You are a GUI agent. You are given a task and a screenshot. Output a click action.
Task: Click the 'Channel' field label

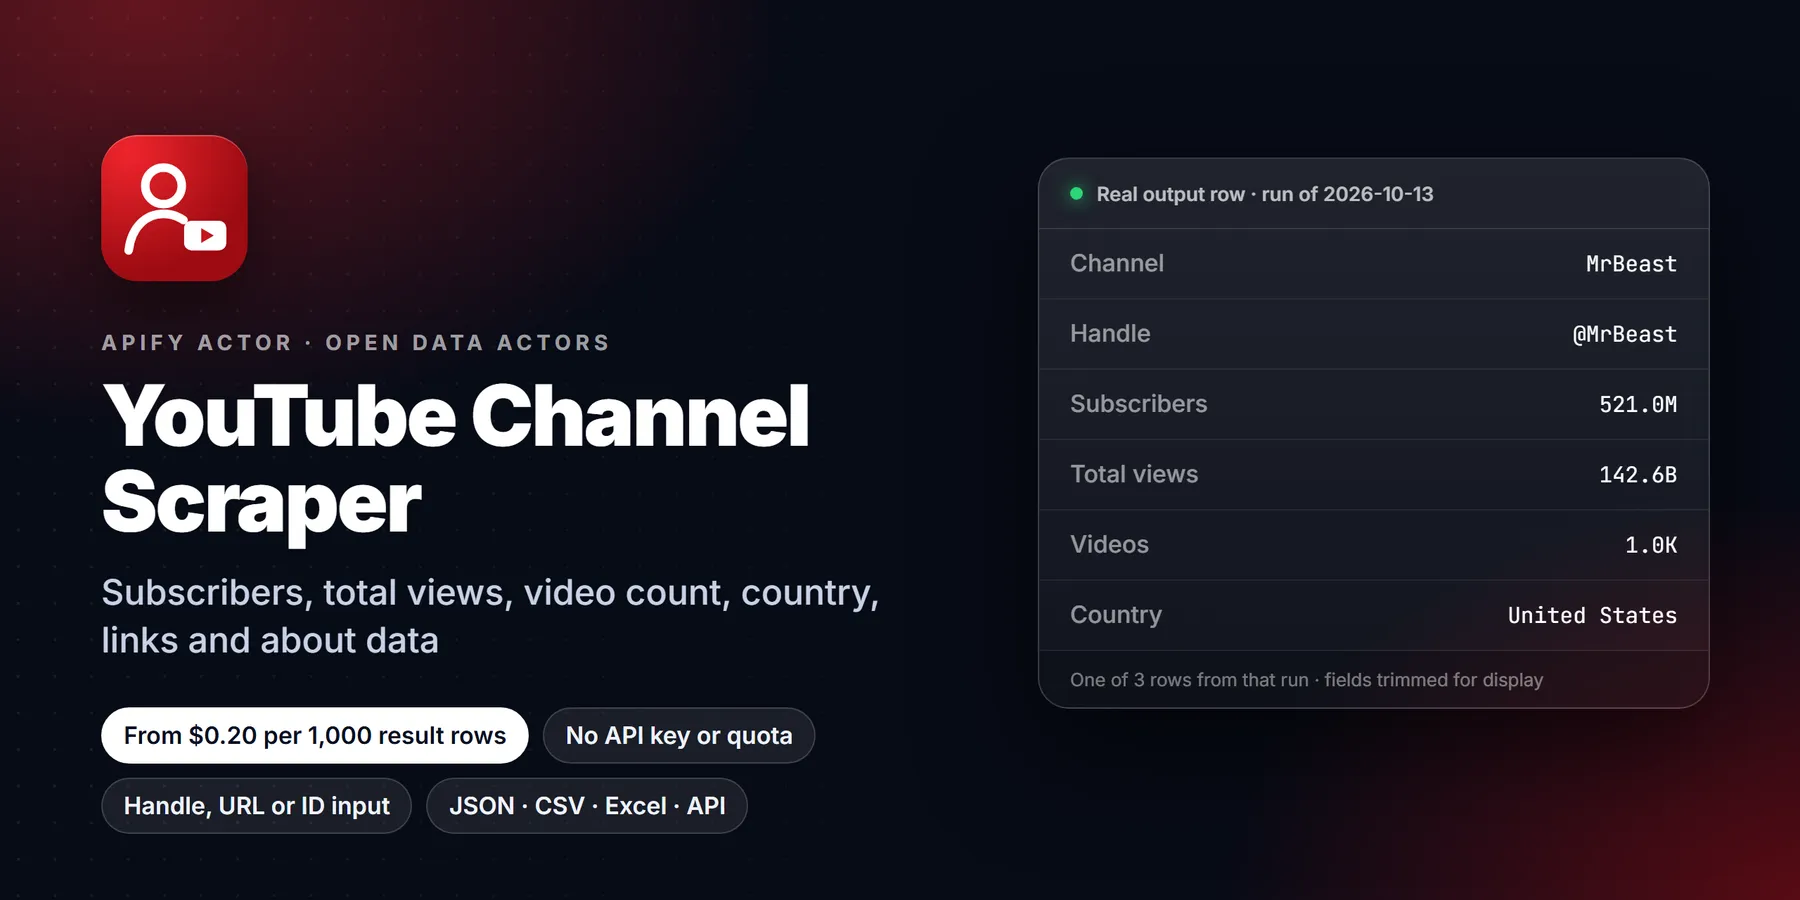tap(1117, 263)
